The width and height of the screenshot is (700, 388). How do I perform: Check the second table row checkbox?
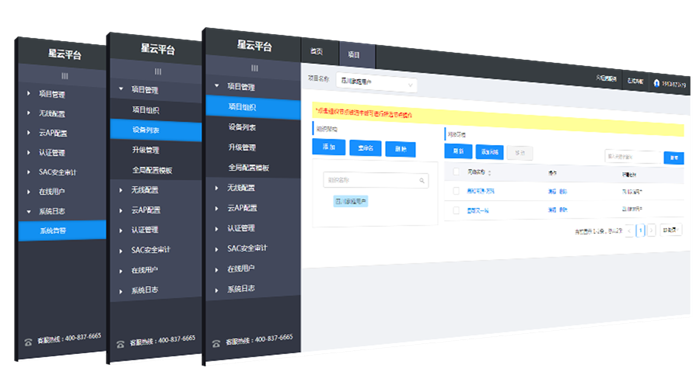point(456,210)
